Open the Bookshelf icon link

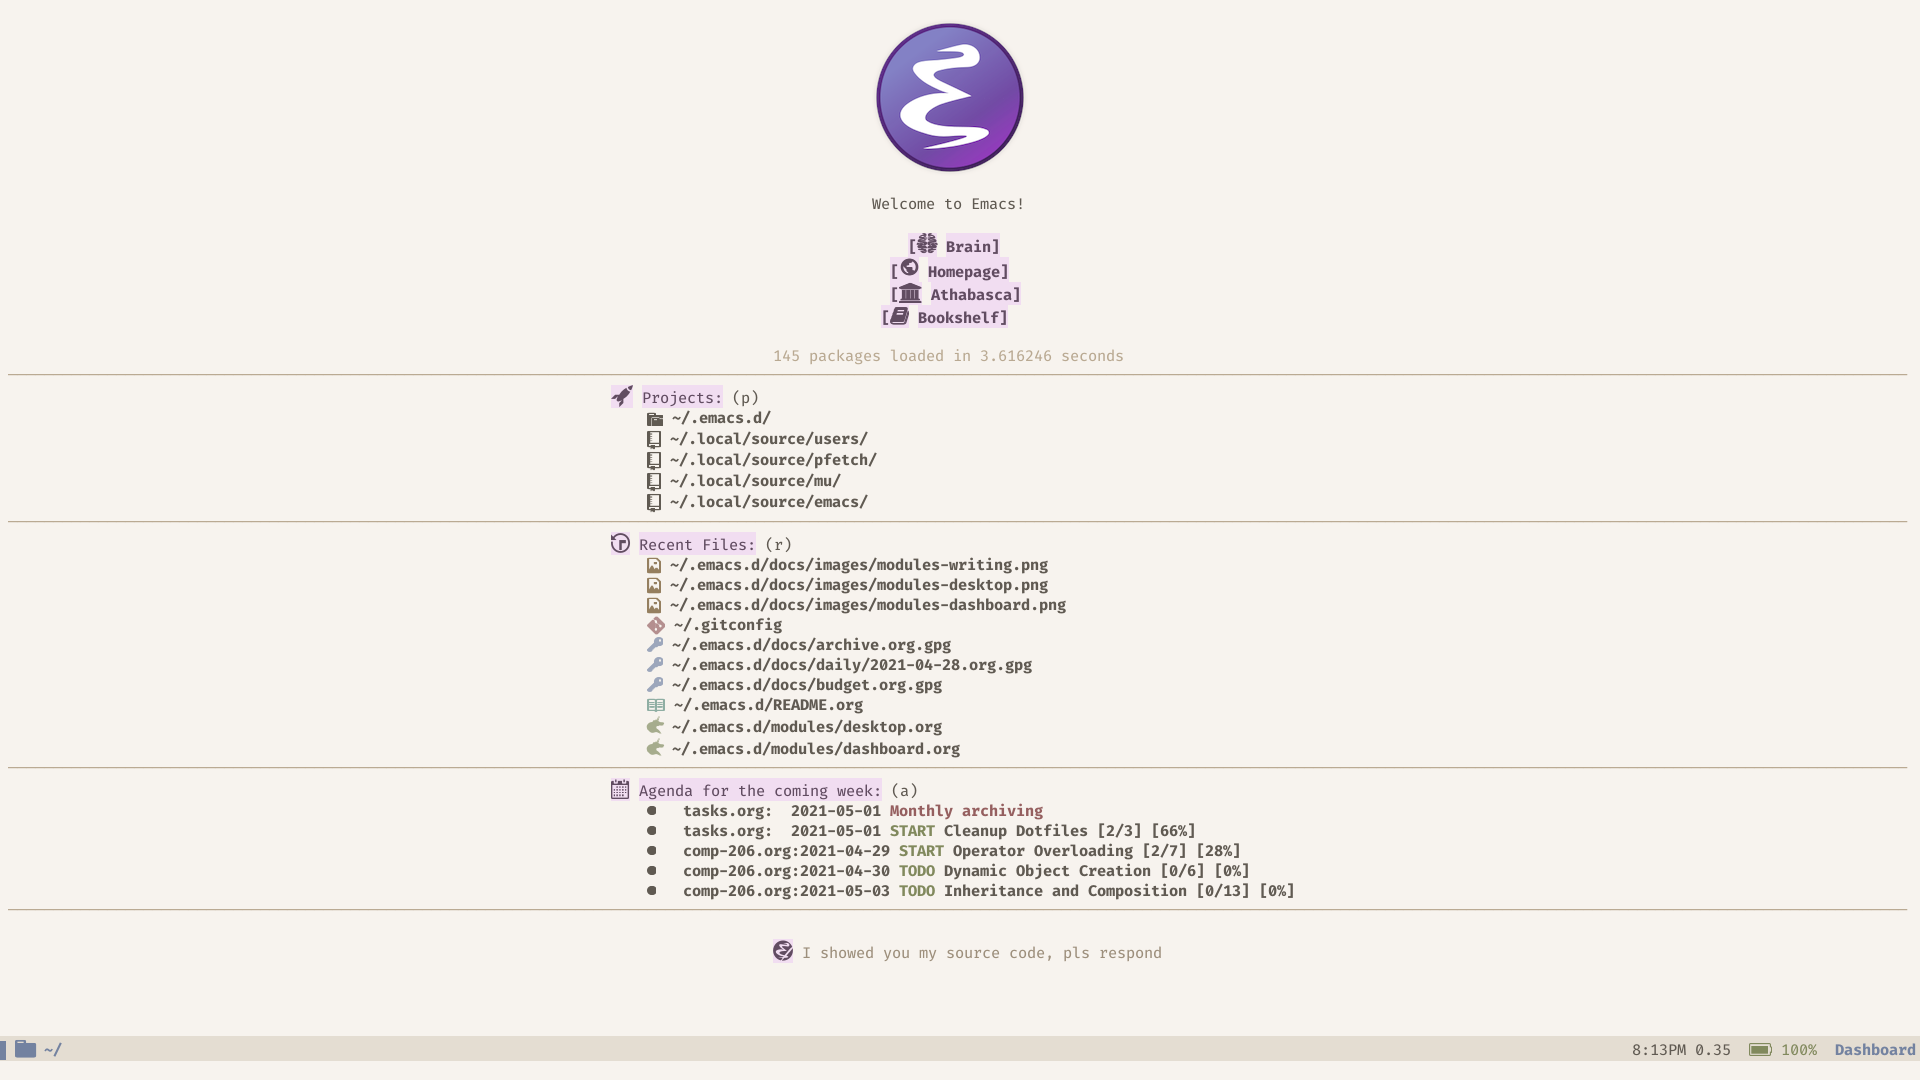[897, 316]
